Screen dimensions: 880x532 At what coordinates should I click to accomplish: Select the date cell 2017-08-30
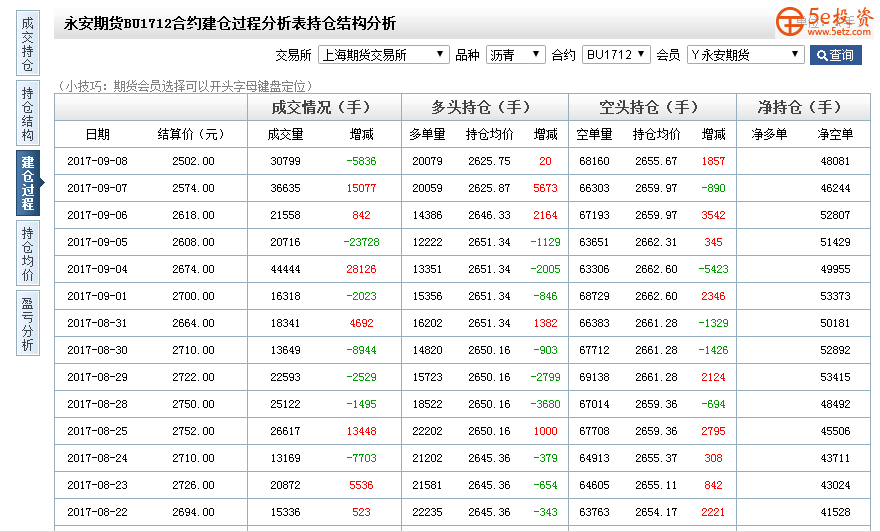pyautogui.click(x=98, y=350)
